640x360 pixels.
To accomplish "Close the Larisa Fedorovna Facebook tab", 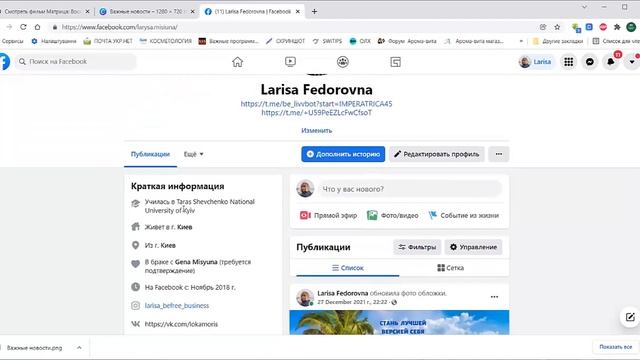I will (x=298, y=11).
